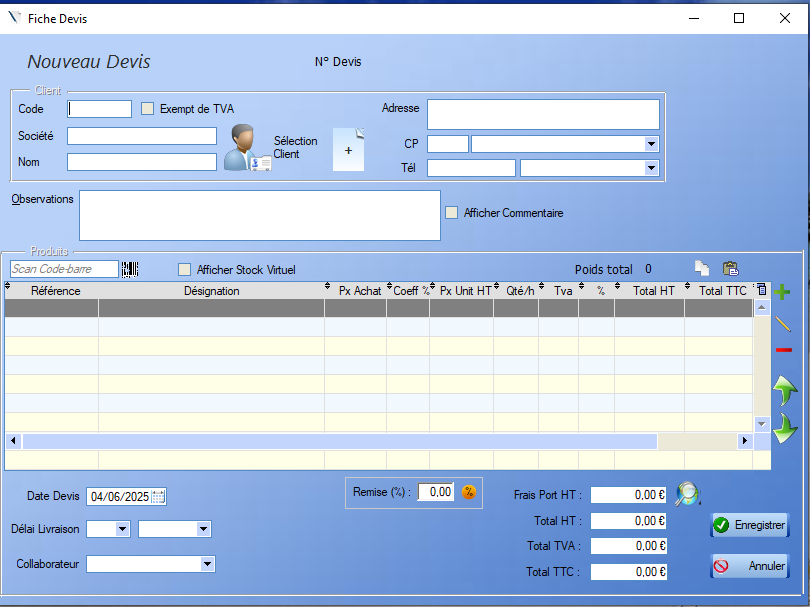Move product line down with green arrow
The image size is (810, 607).
(784, 428)
